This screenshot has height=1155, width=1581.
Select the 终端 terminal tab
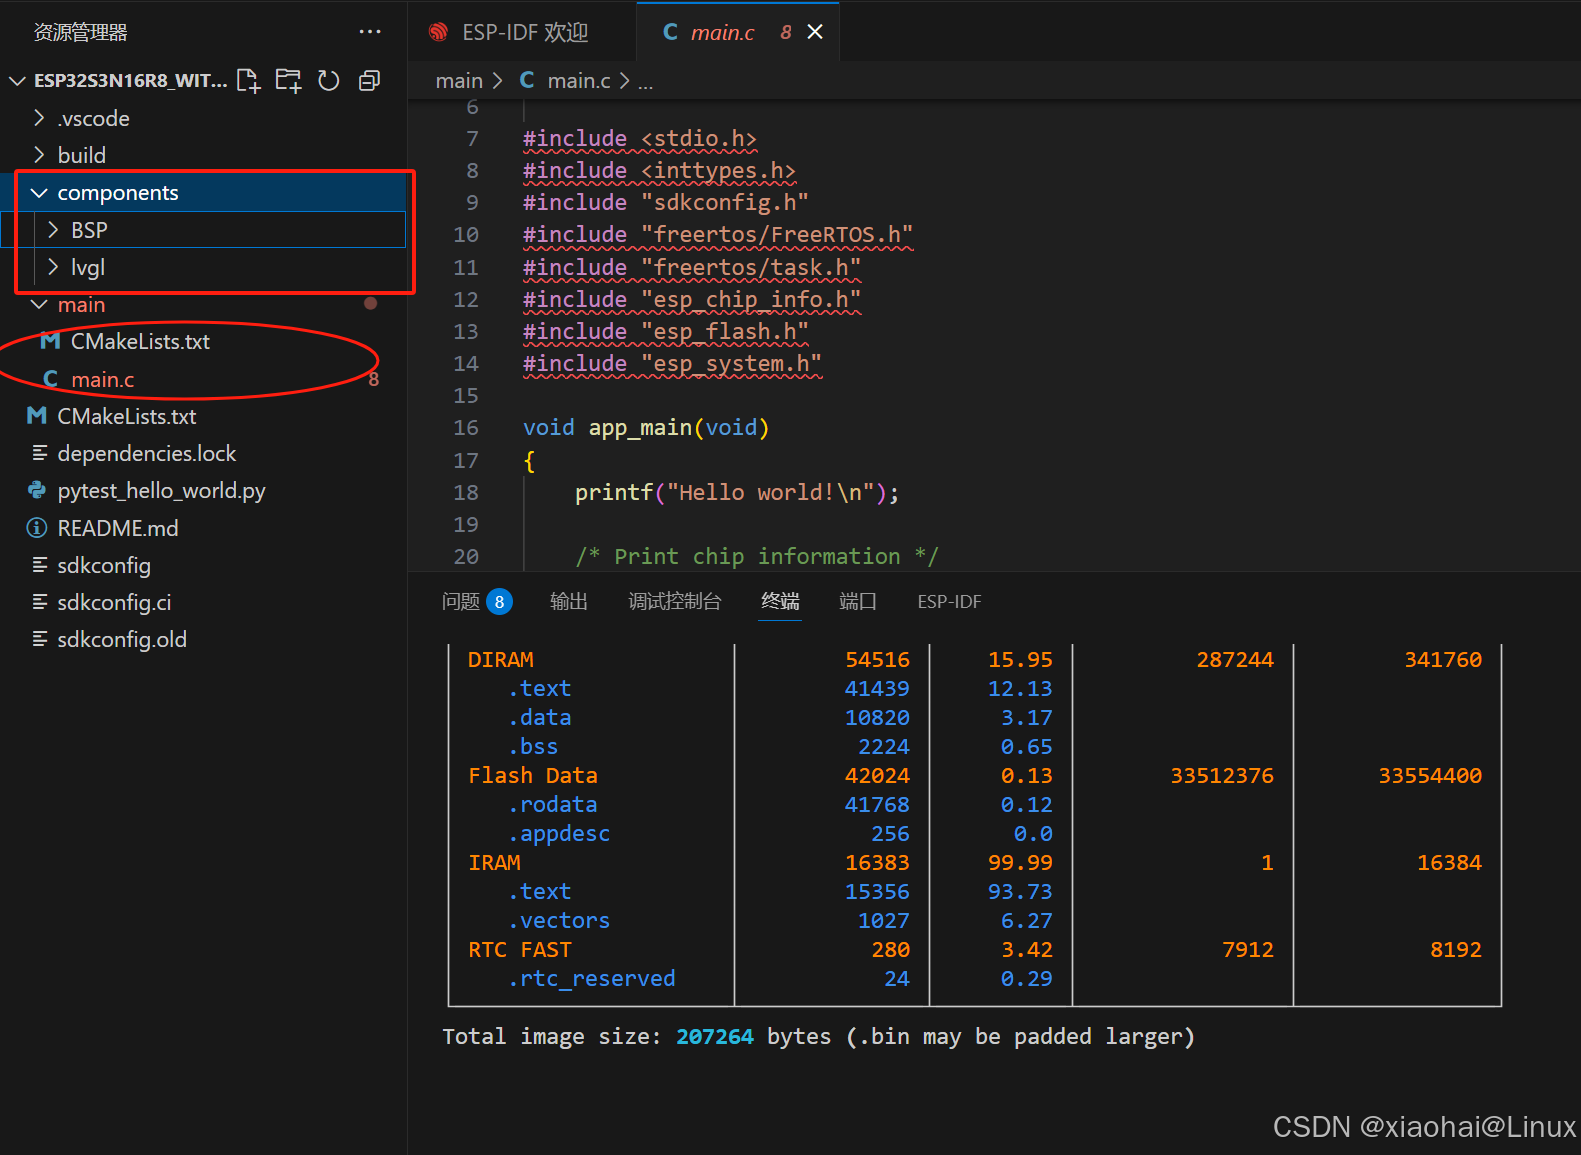(780, 601)
